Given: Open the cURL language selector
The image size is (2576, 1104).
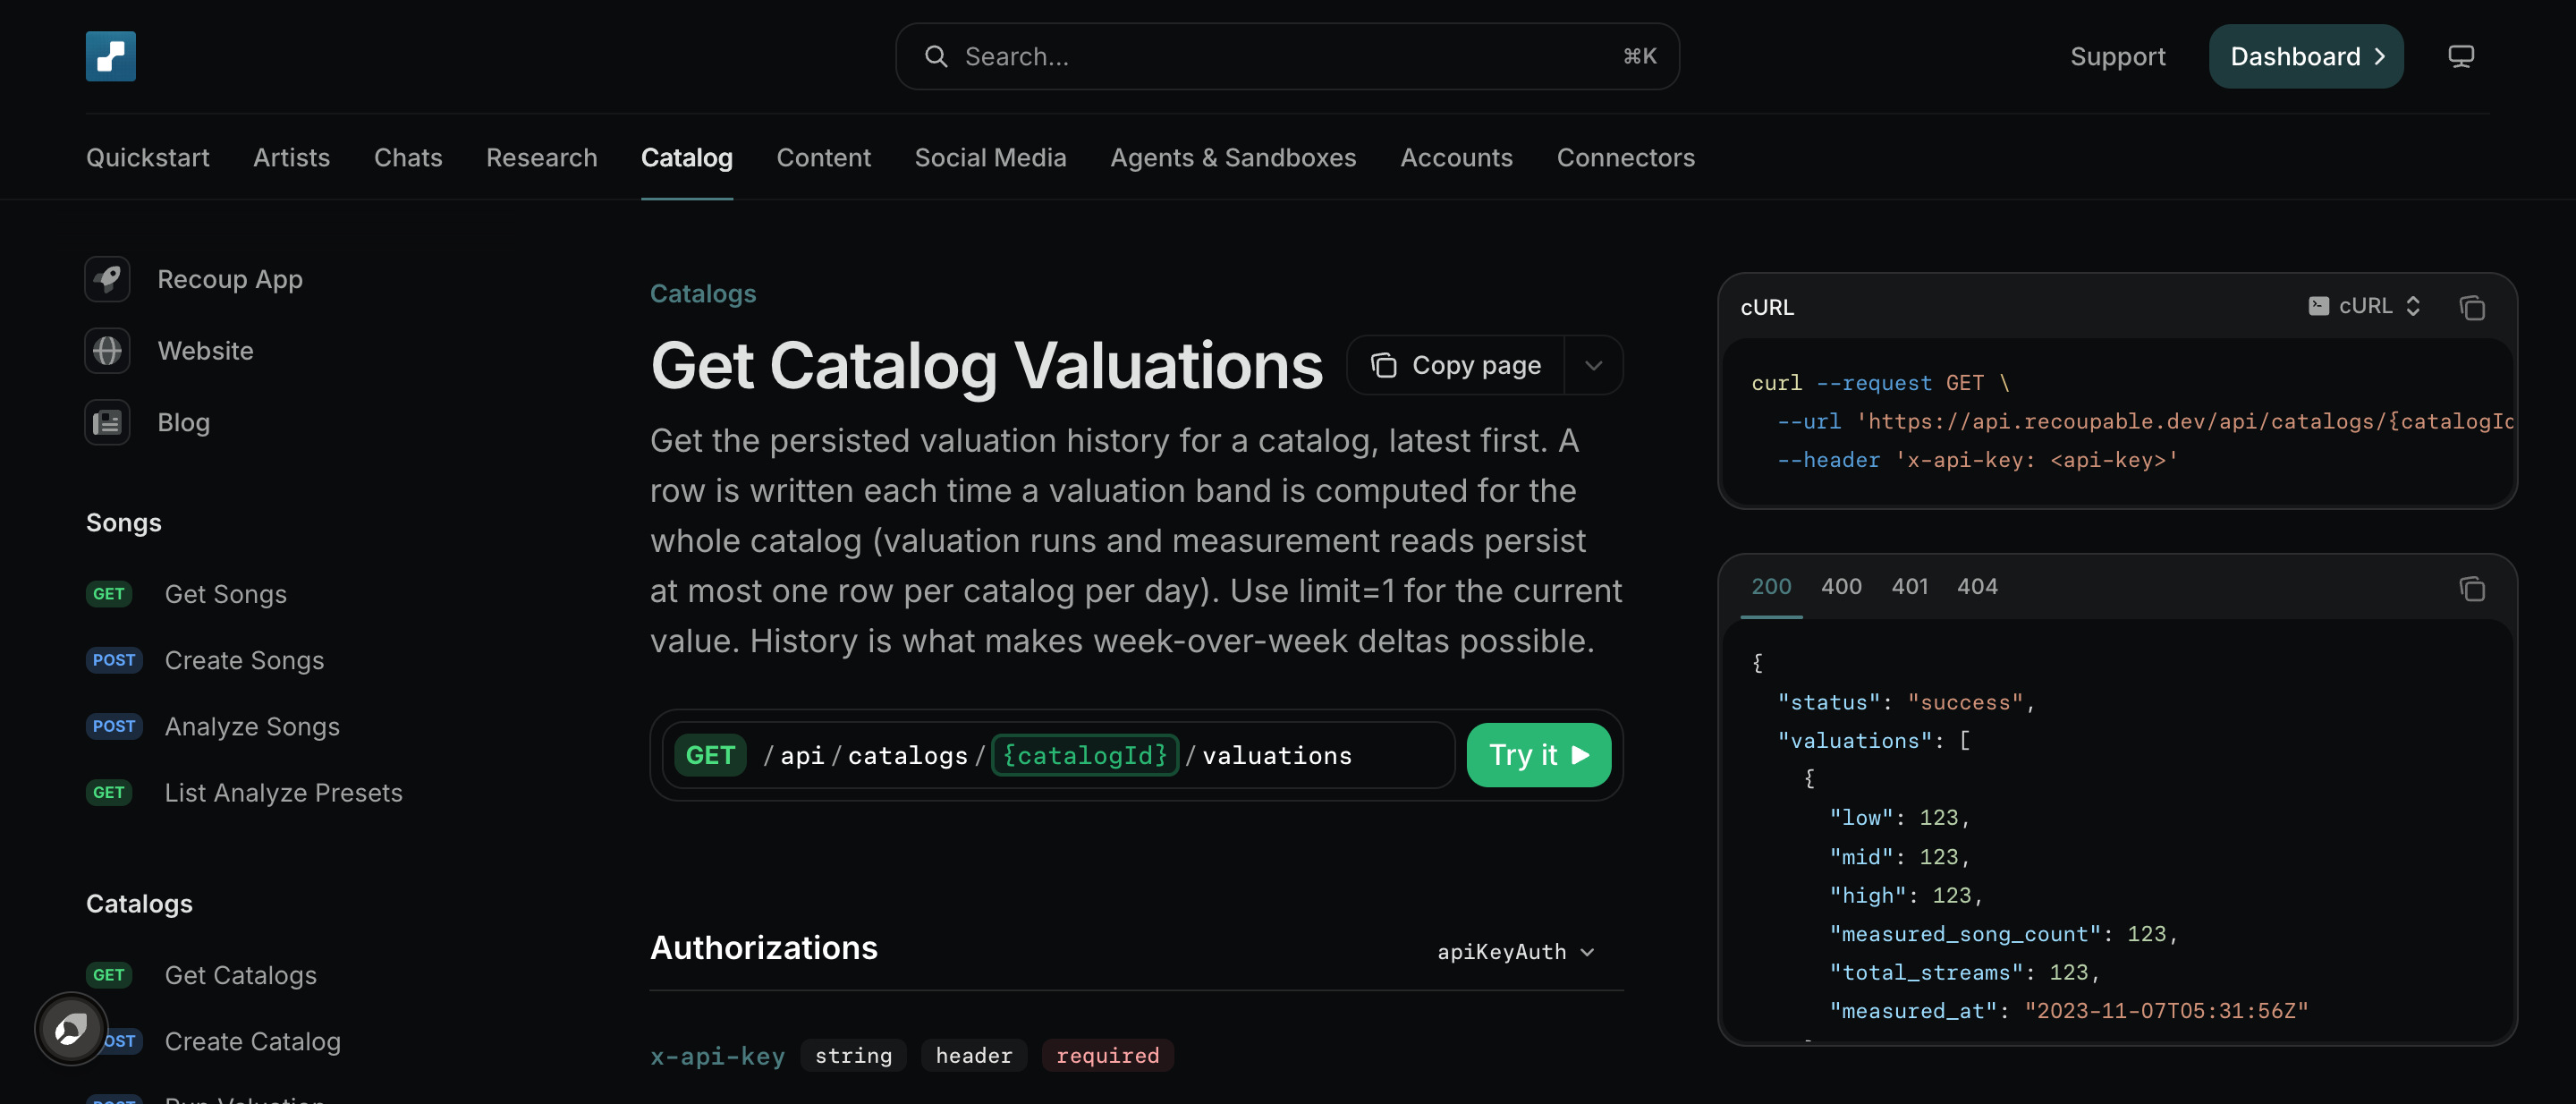Looking at the screenshot, I should click(2365, 306).
